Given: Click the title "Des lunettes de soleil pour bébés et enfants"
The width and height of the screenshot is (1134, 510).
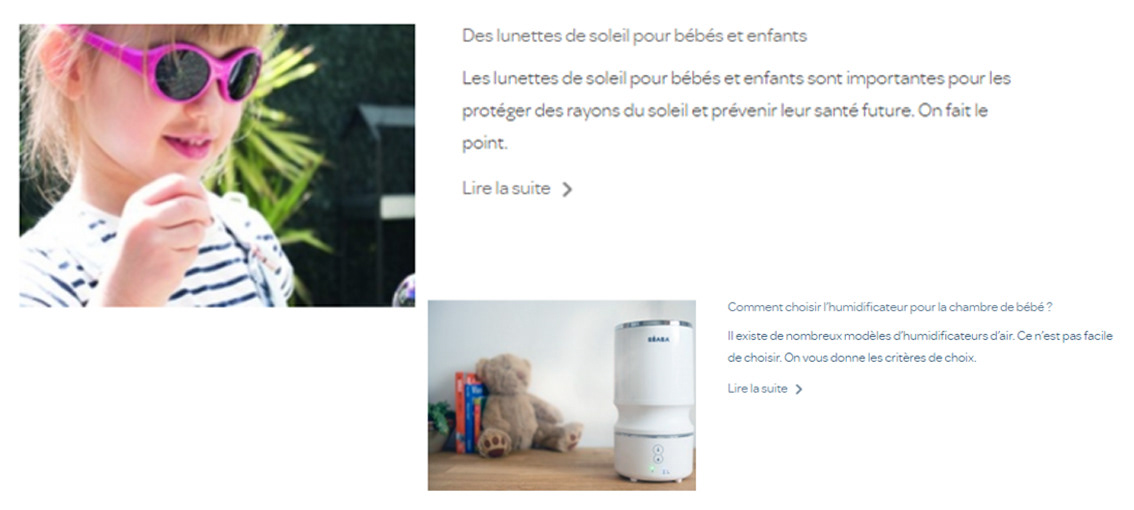Looking at the screenshot, I should click(x=634, y=35).
